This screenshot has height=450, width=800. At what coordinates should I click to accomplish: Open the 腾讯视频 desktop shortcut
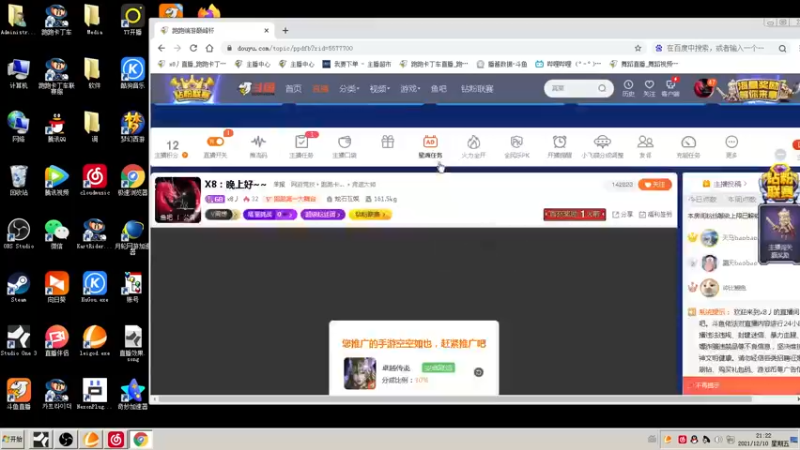click(x=56, y=180)
